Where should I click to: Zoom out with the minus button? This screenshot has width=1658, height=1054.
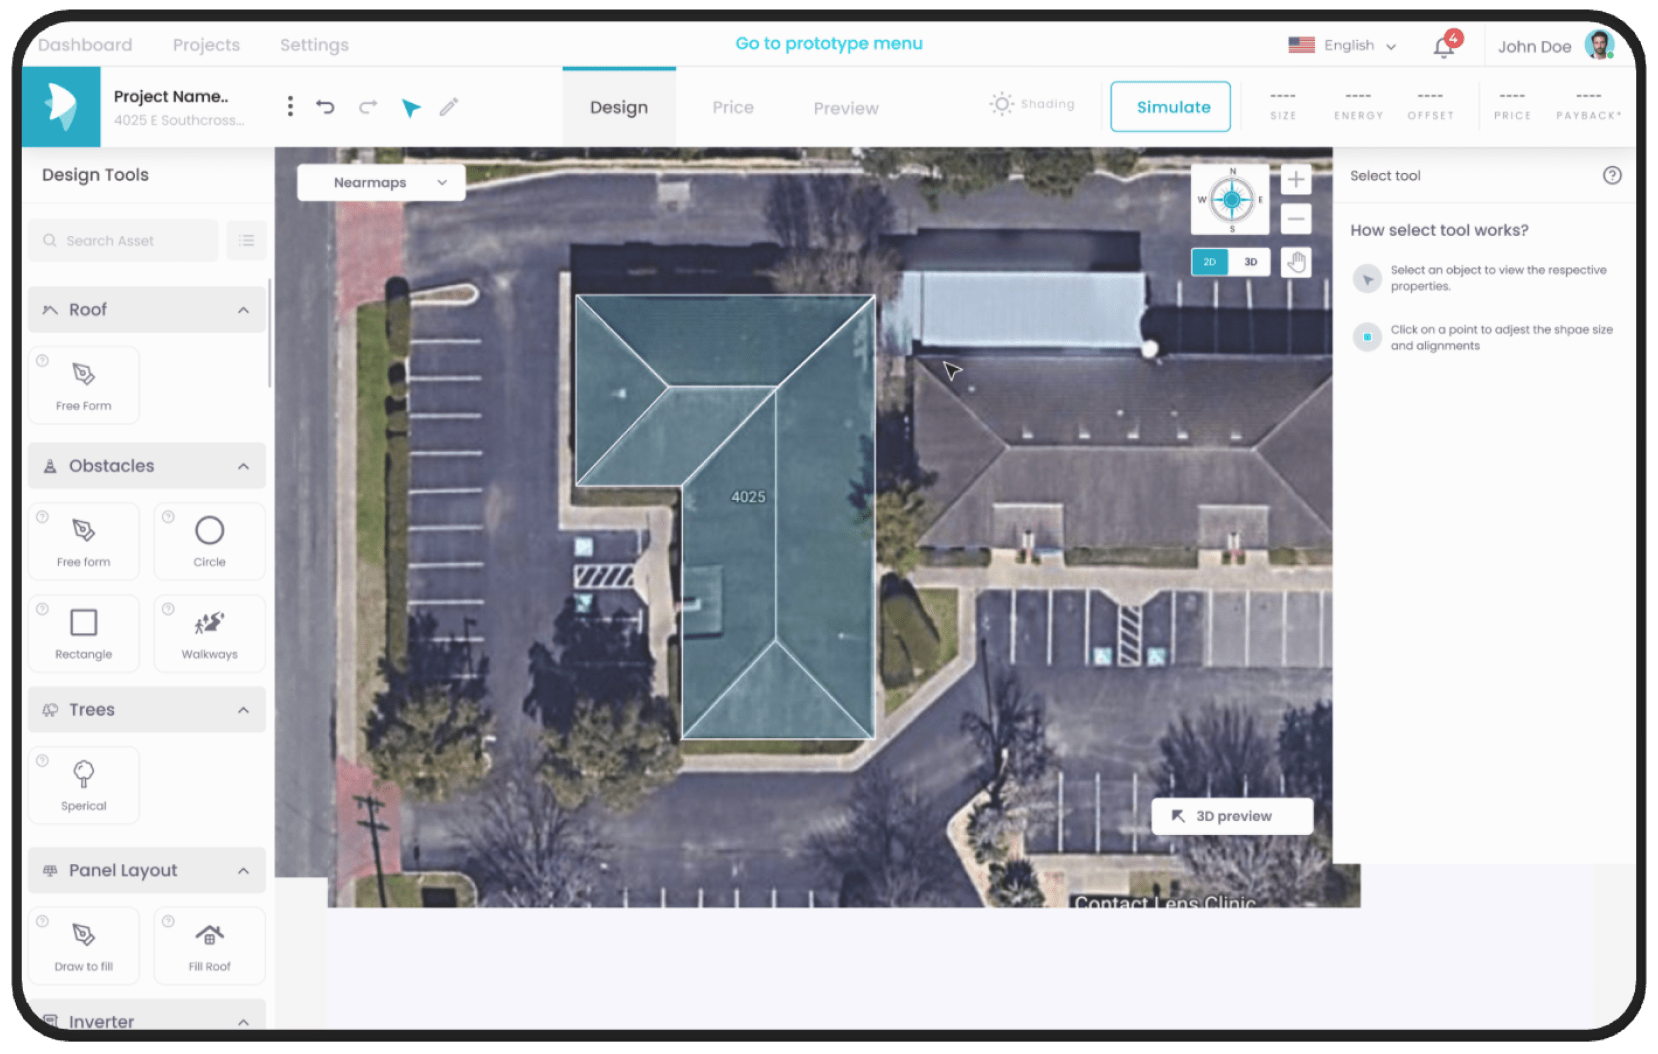[x=1296, y=218]
